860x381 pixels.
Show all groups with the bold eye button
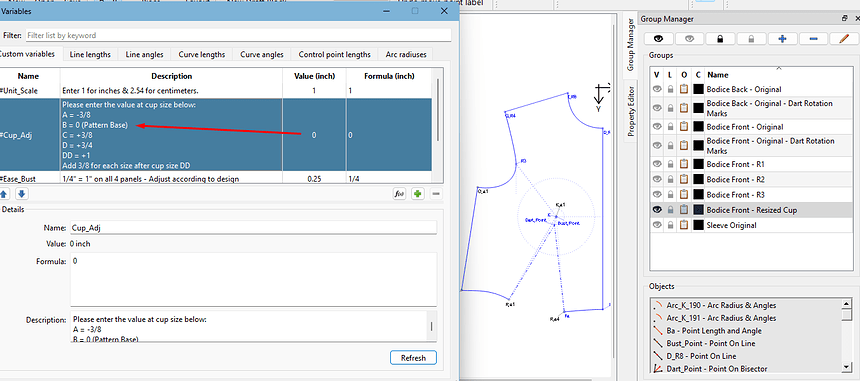pyautogui.click(x=658, y=39)
